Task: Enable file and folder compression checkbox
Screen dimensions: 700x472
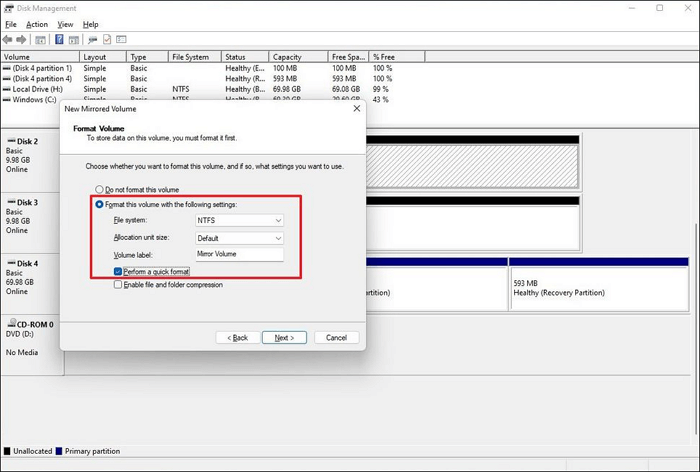Action: tap(118, 284)
